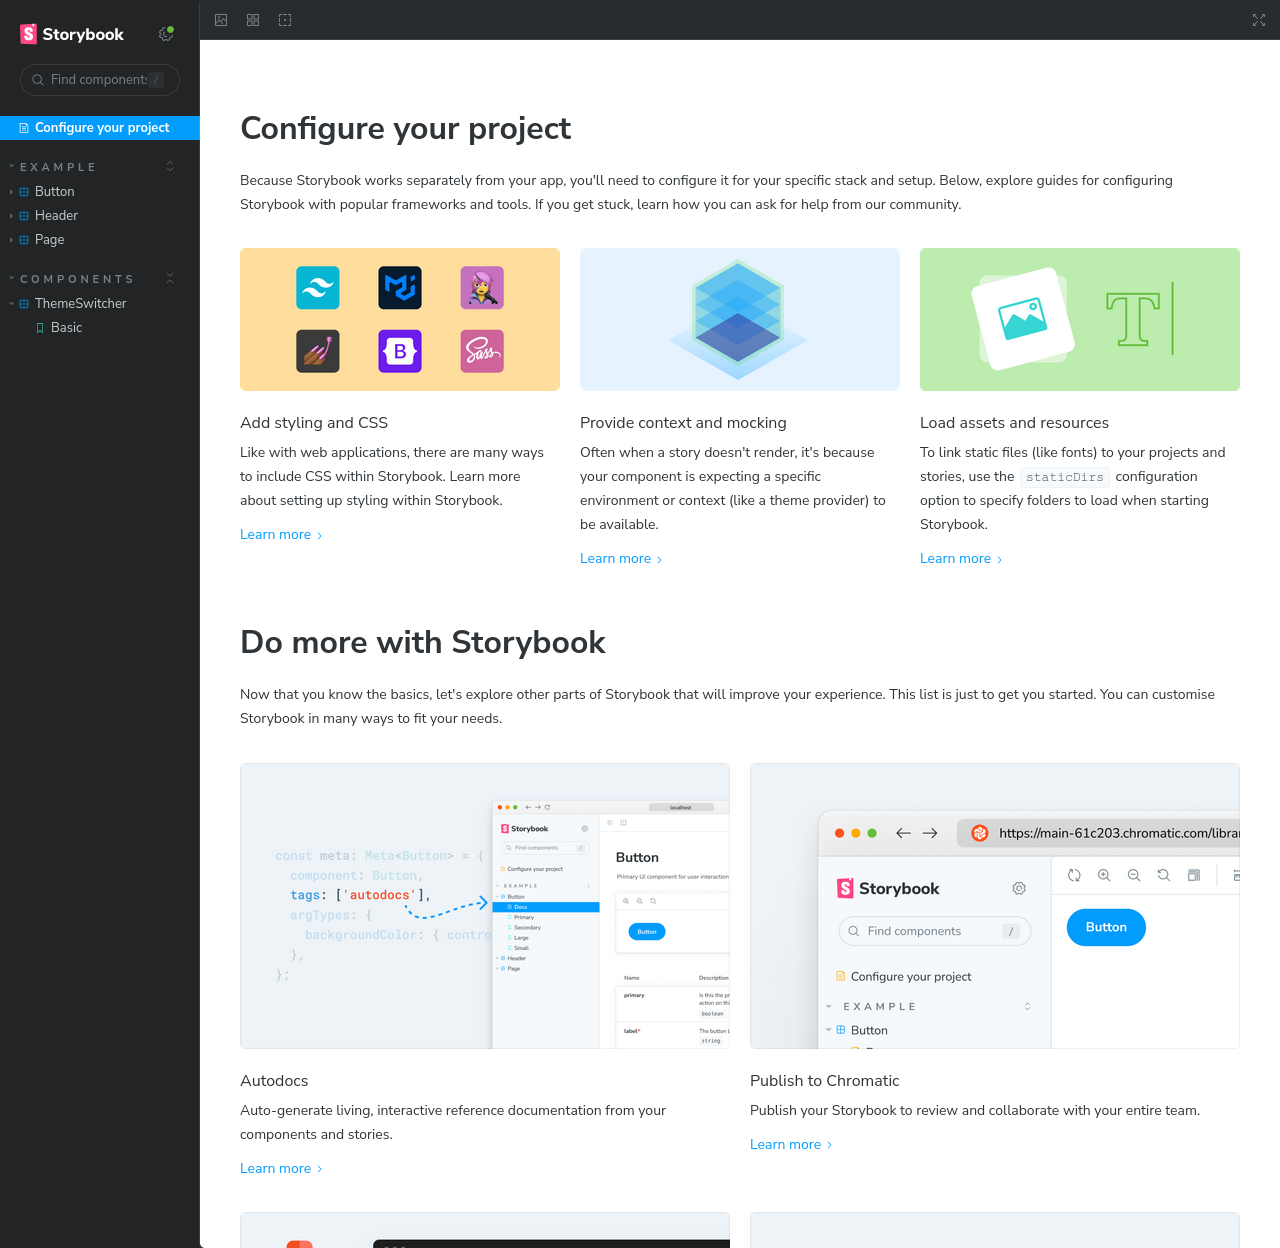Open Learn more under Add styling and CSS

(281, 535)
